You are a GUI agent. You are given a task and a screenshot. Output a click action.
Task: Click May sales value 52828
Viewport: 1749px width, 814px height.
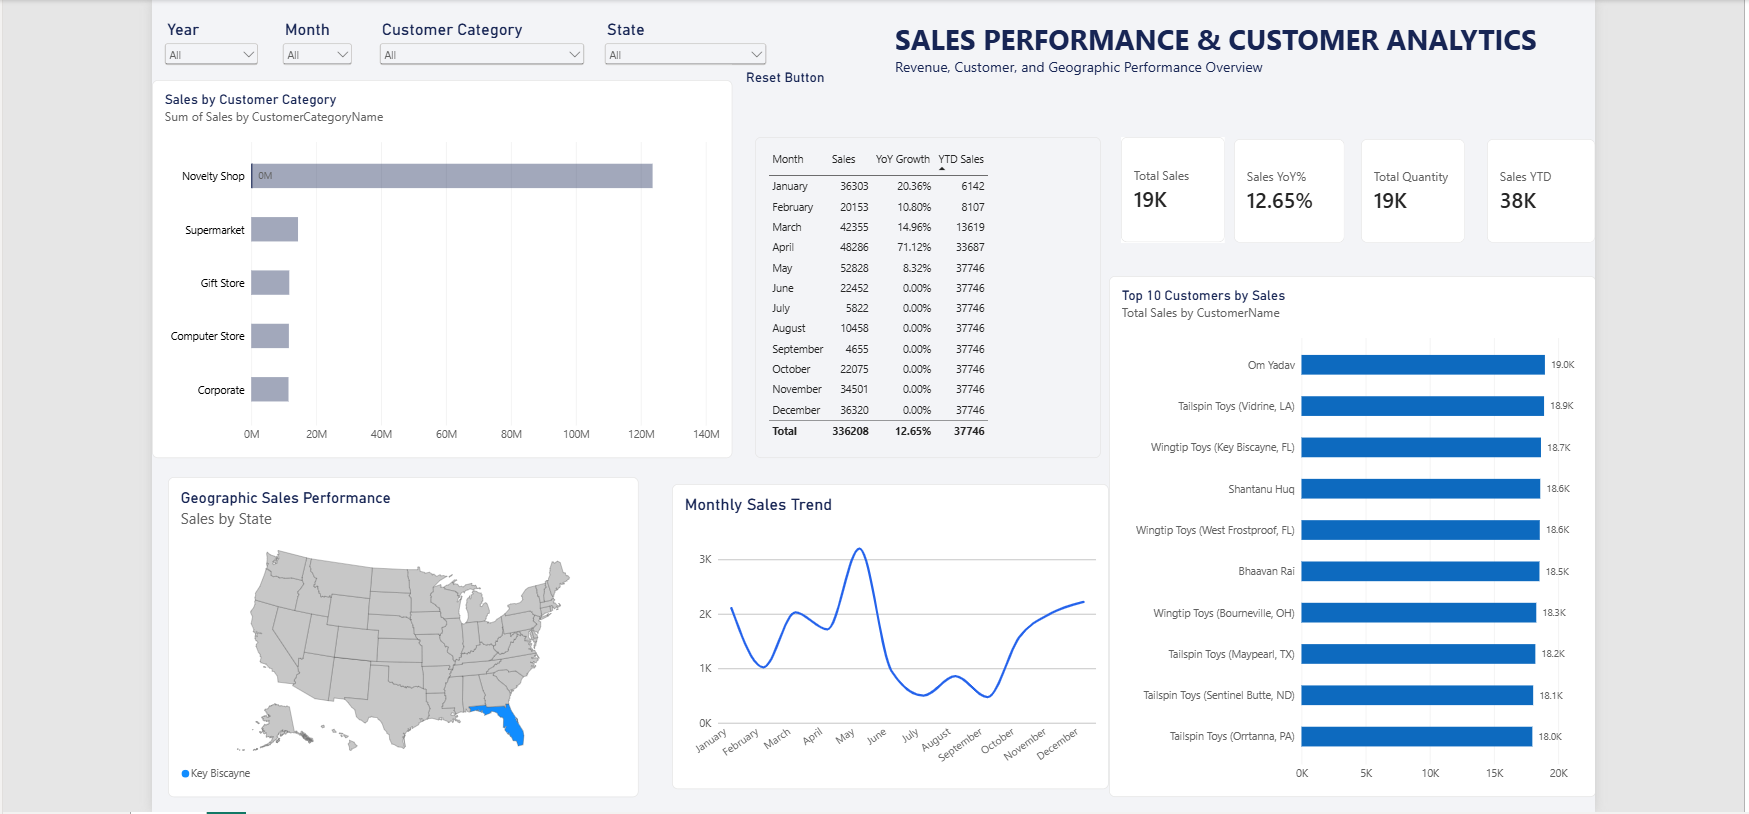[854, 268]
